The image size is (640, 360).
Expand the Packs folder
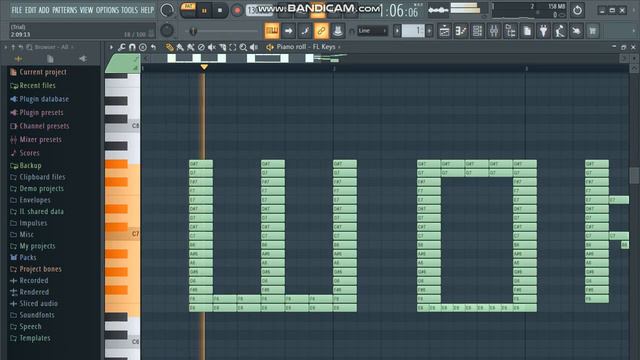pos(23,257)
